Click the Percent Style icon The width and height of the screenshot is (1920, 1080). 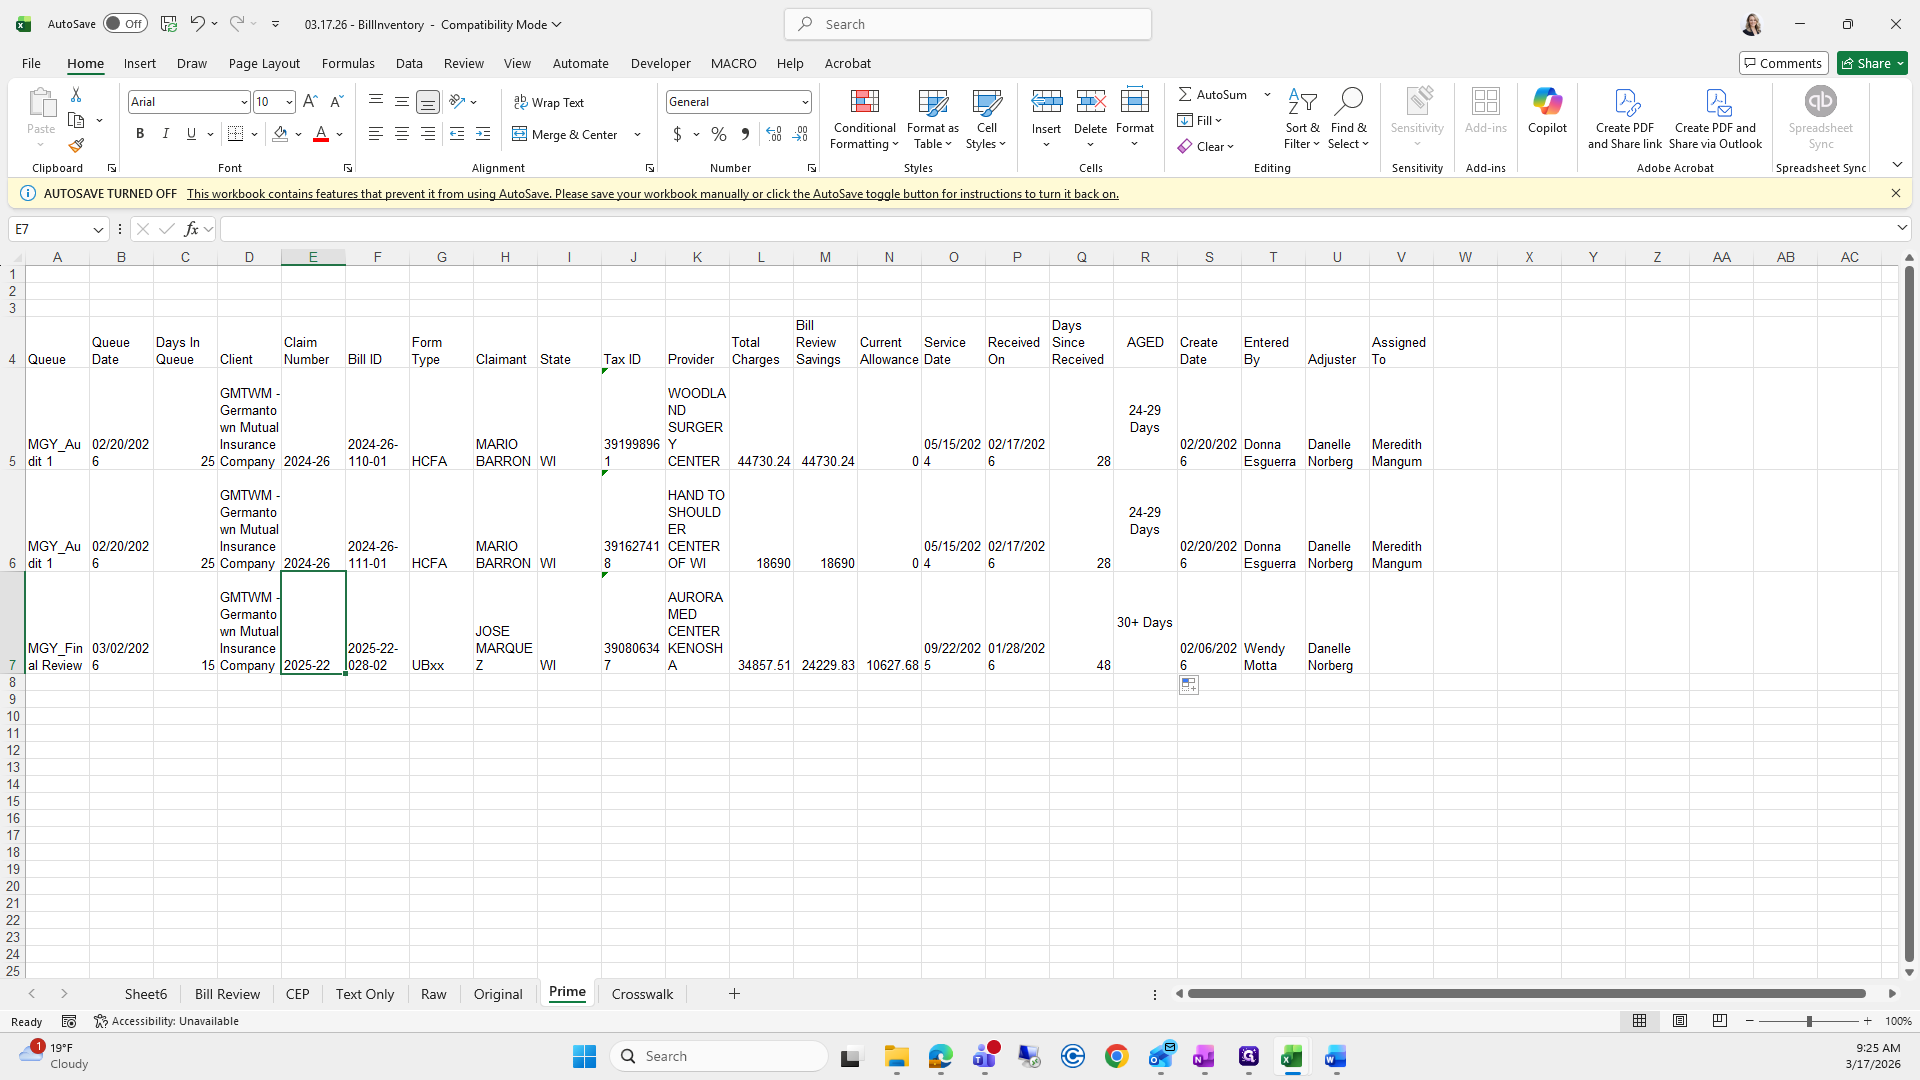719,134
